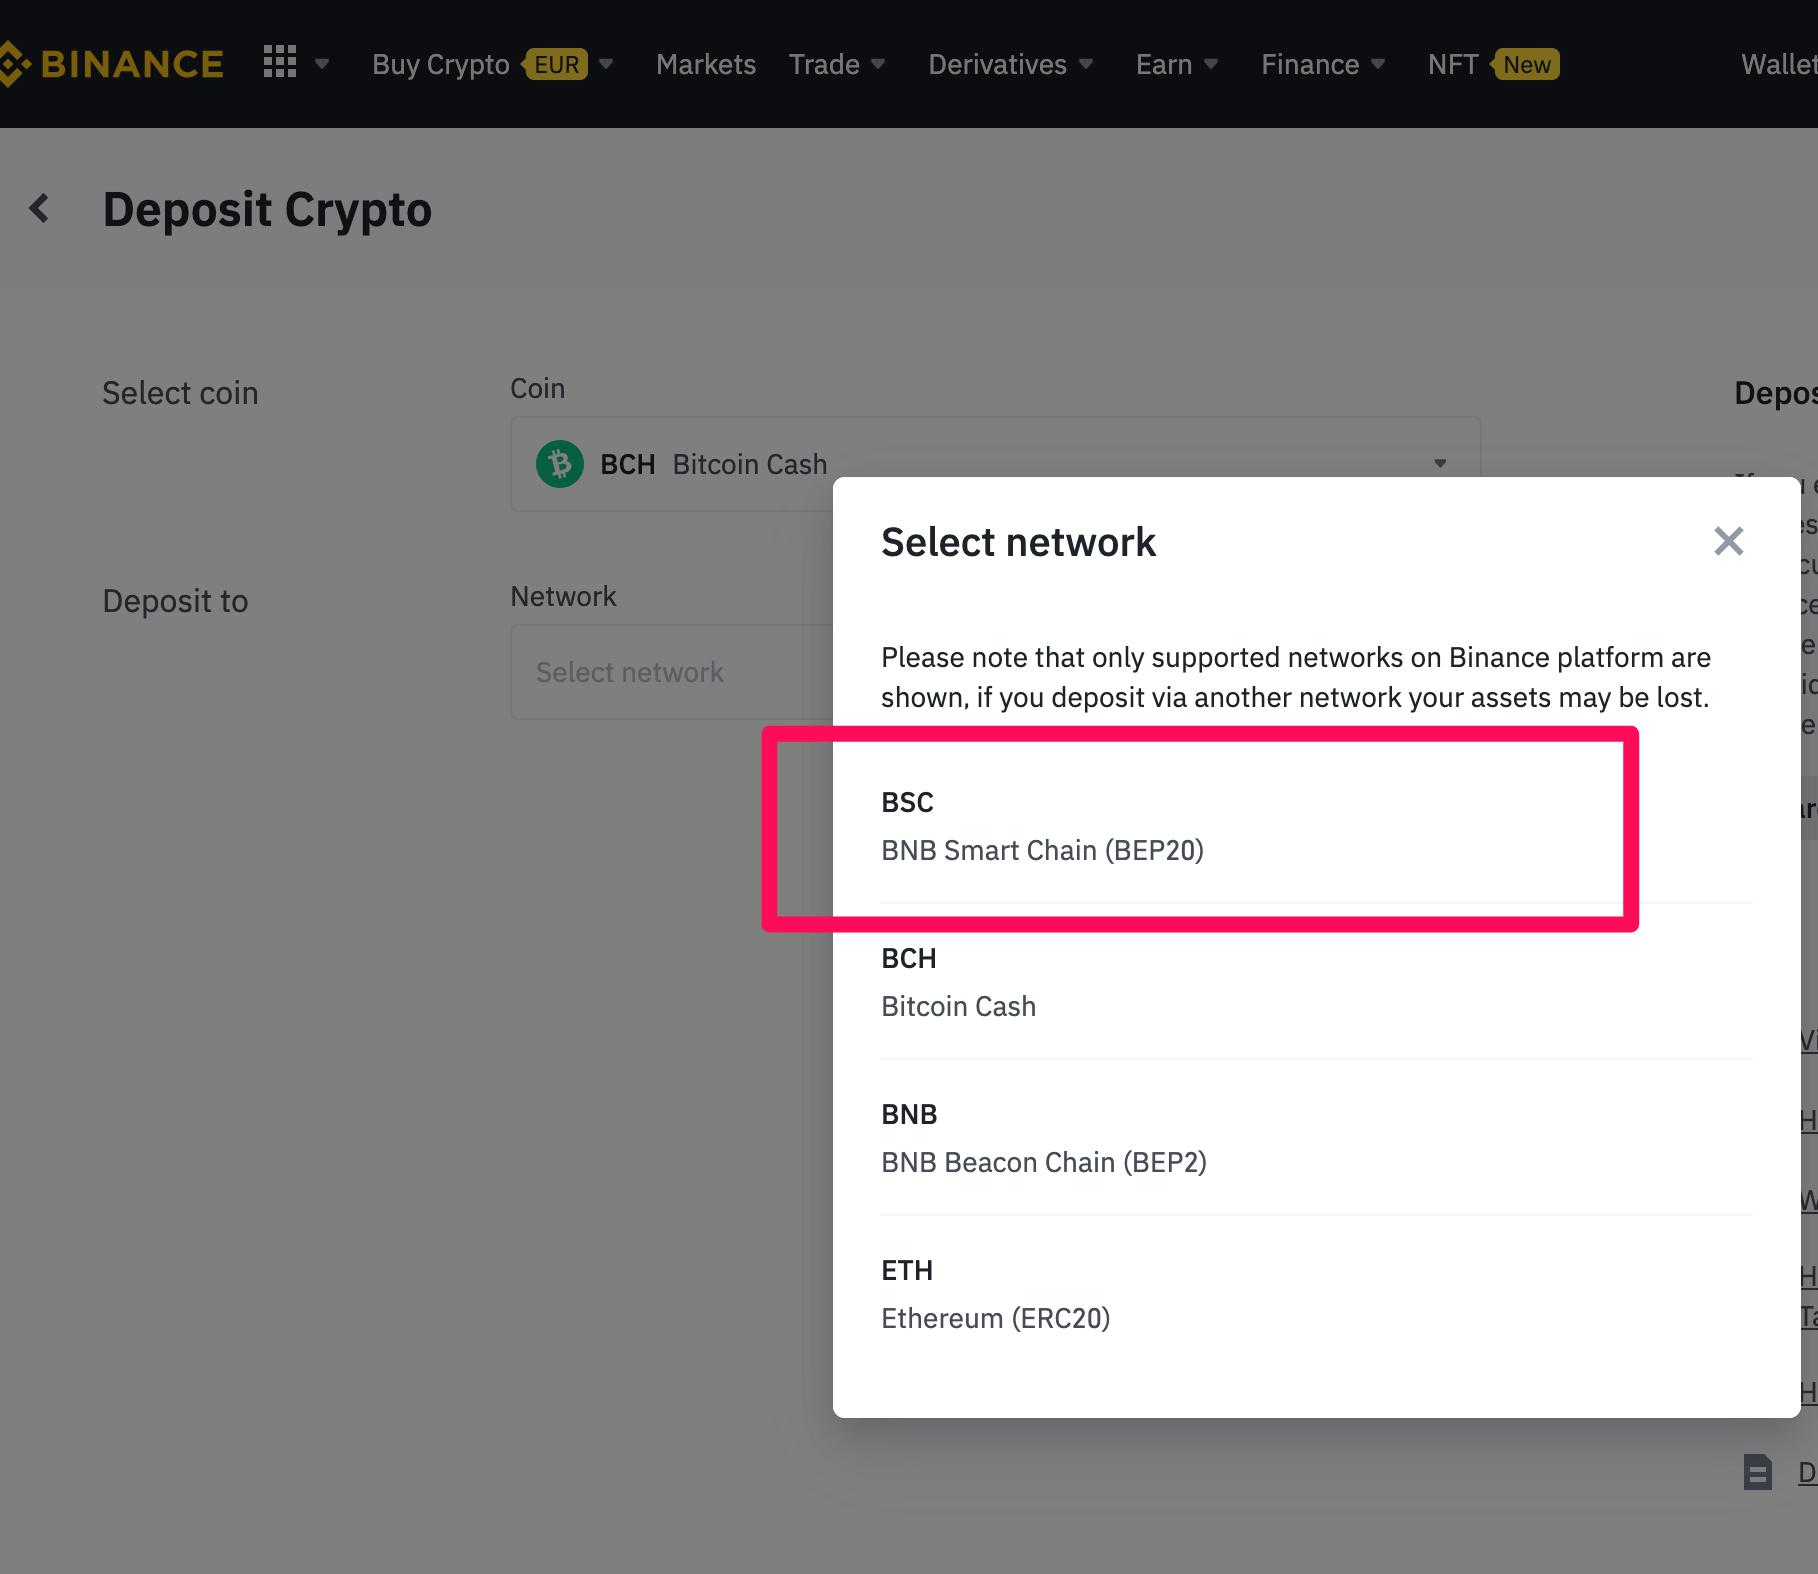Expand the arrow beside apps grid
This screenshot has width=1818, height=1574.
[322, 64]
